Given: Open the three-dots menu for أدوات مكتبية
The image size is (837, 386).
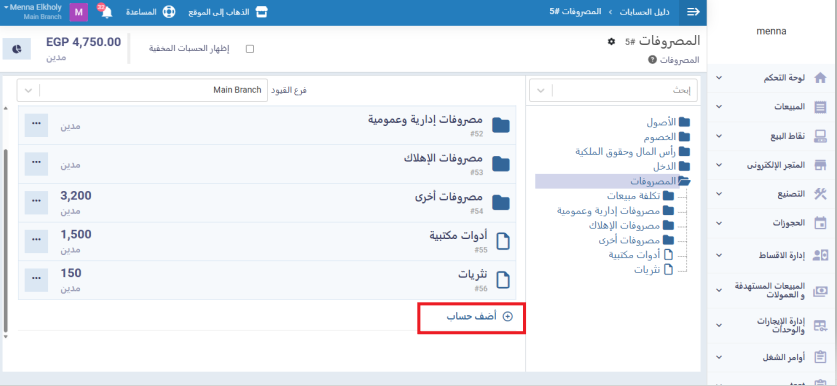Looking at the screenshot, I should [36, 240].
